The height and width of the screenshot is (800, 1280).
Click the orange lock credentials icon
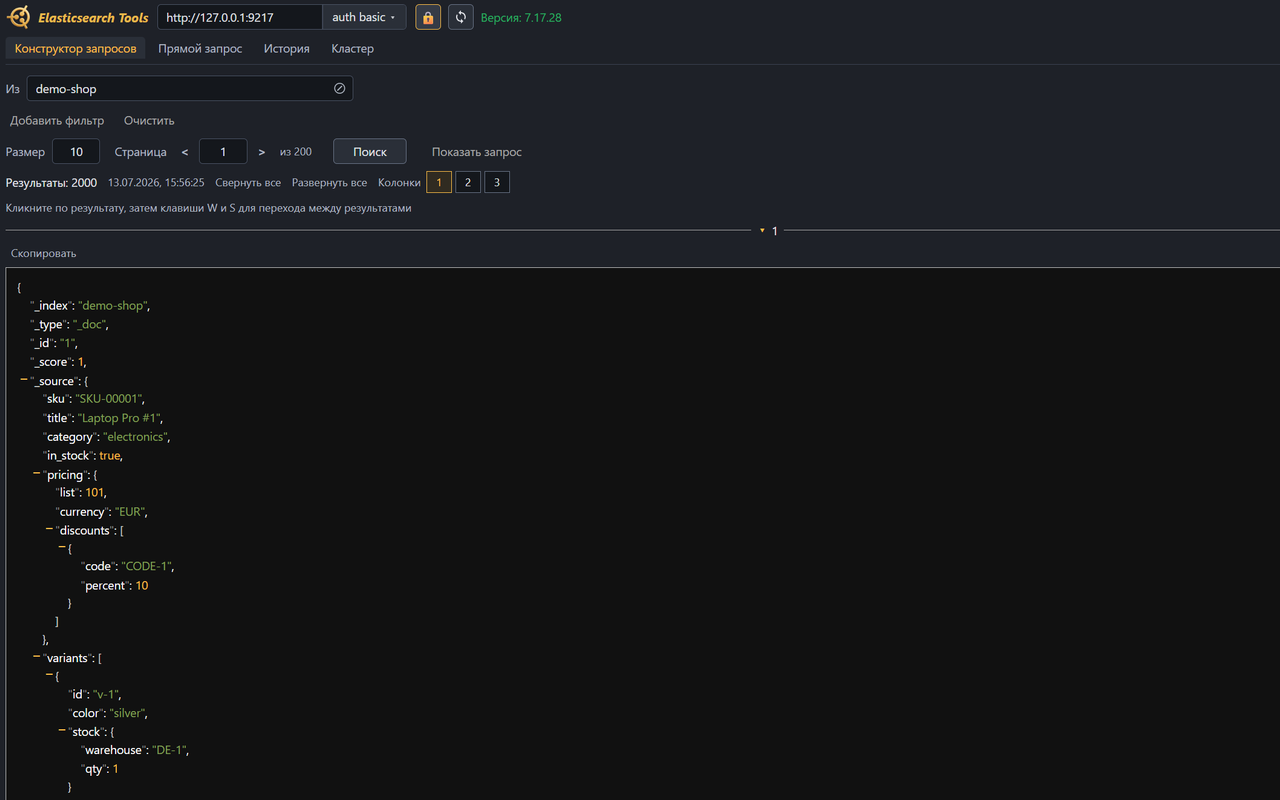click(428, 17)
